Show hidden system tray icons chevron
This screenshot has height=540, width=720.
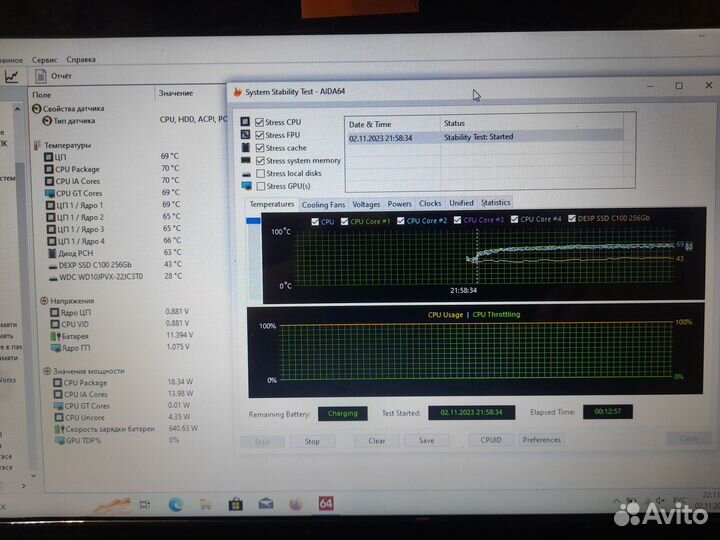[617, 500]
